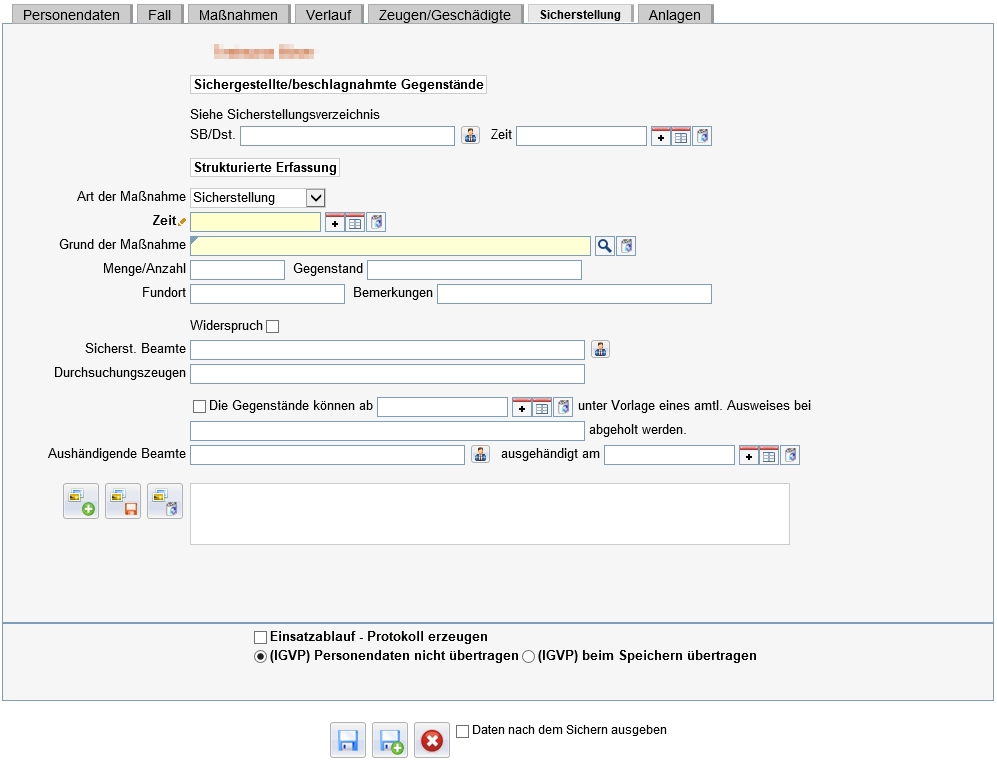Focus the SB/Dst. input field
Image resolution: width=997 pixels, height=764 pixels.
(x=347, y=136)
